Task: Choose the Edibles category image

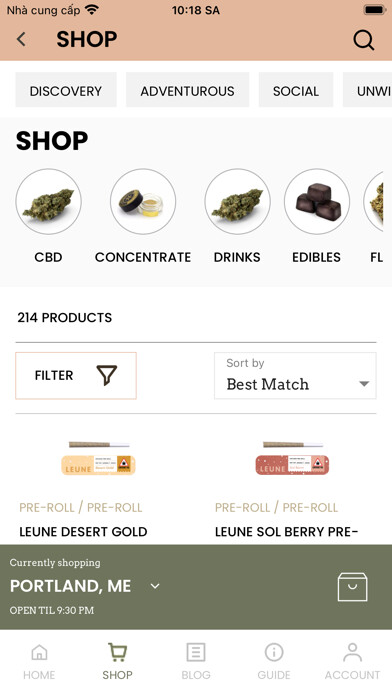Action: click(x=317, y=202)
